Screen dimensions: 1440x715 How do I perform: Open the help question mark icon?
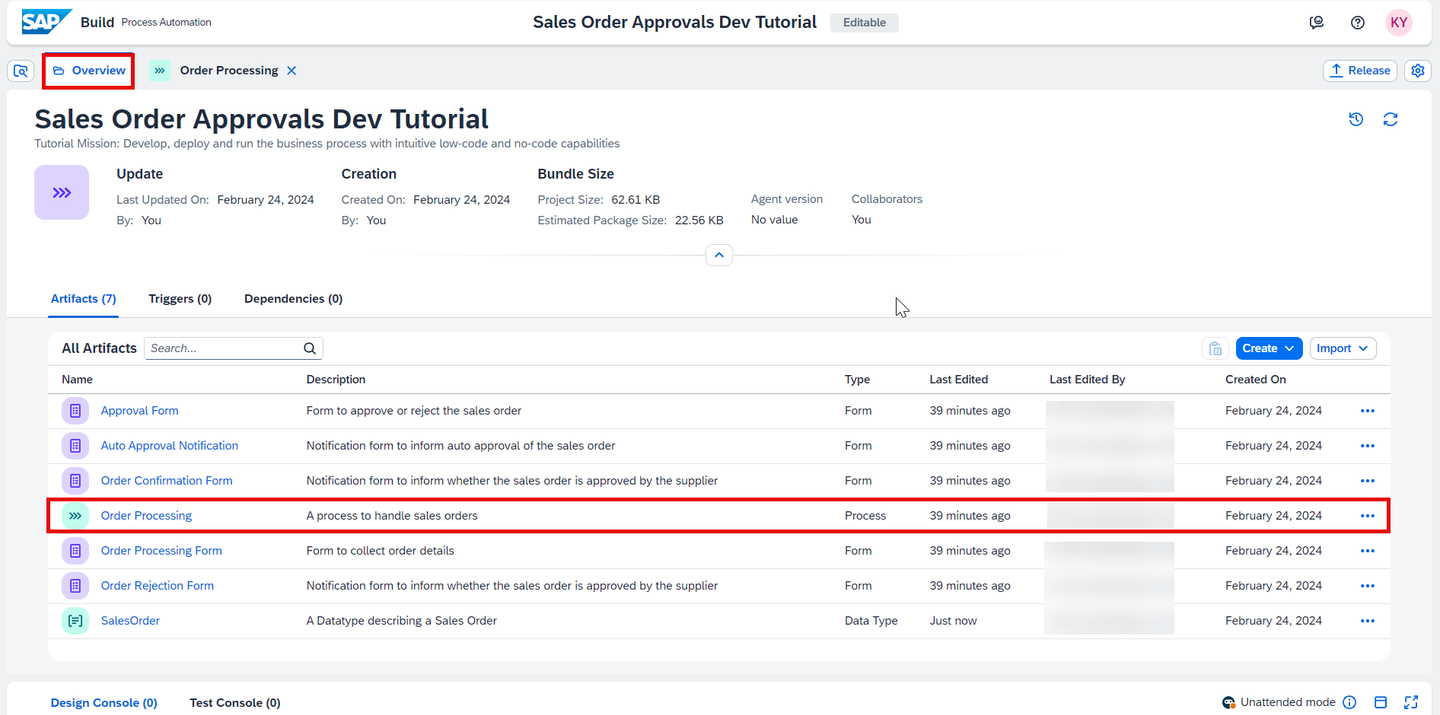1357,22
